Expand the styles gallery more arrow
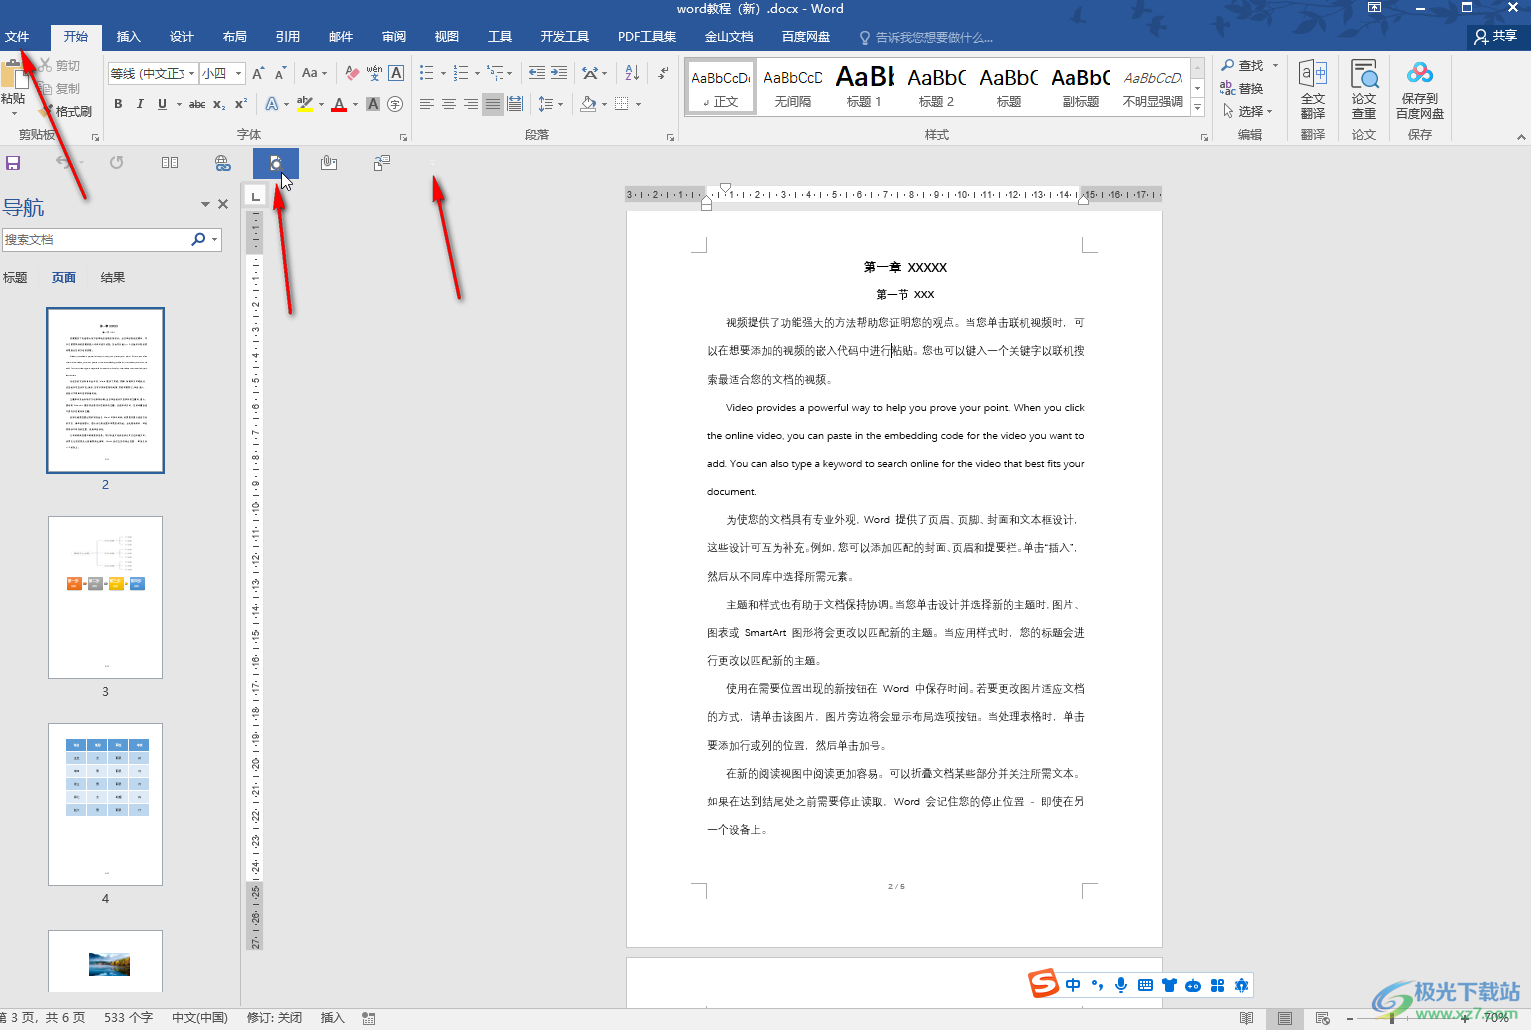The width and height of the screenshot is (1531, 1030). [x=1197, y=105]
